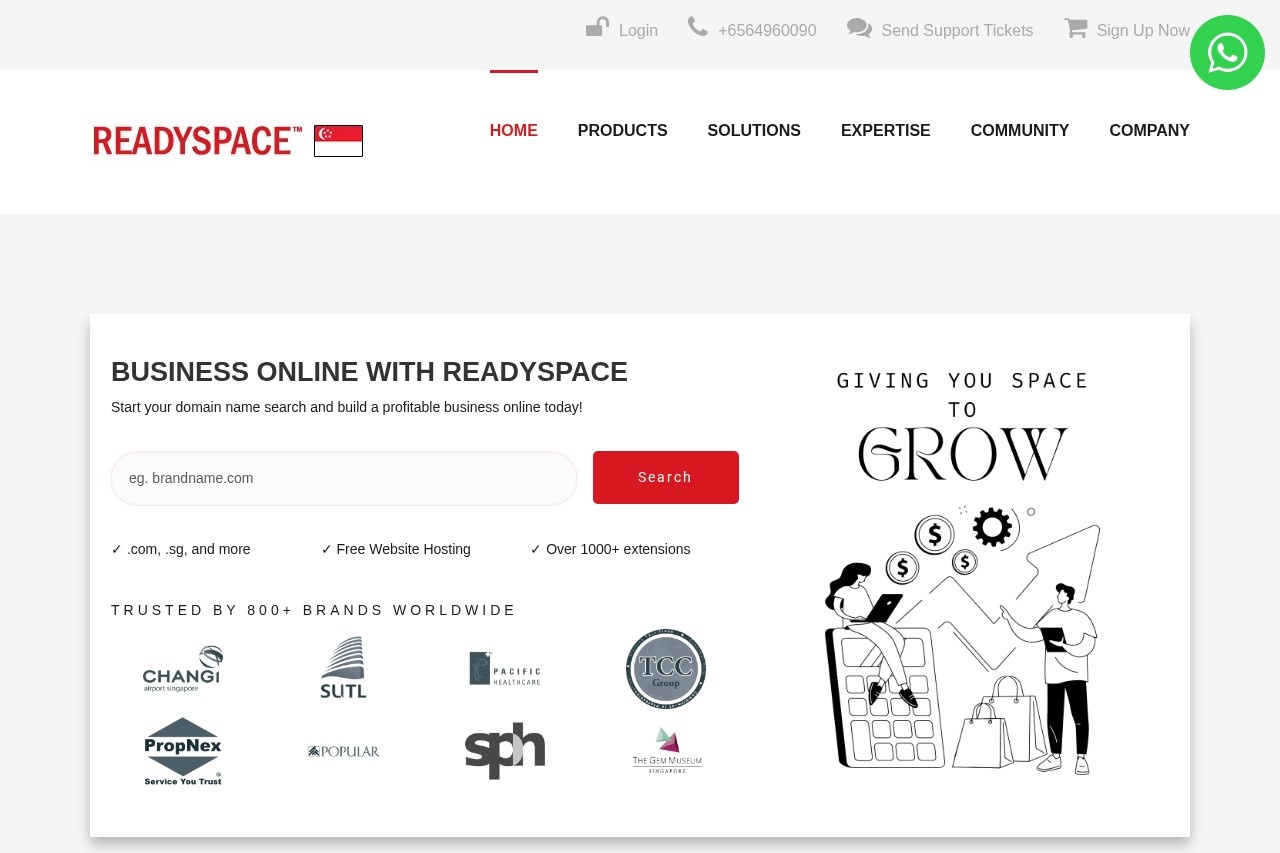Viewport: 1280px width, 853px height.
Task: Open WhatsApp chat via the green icon
Action: (1227, 52)
